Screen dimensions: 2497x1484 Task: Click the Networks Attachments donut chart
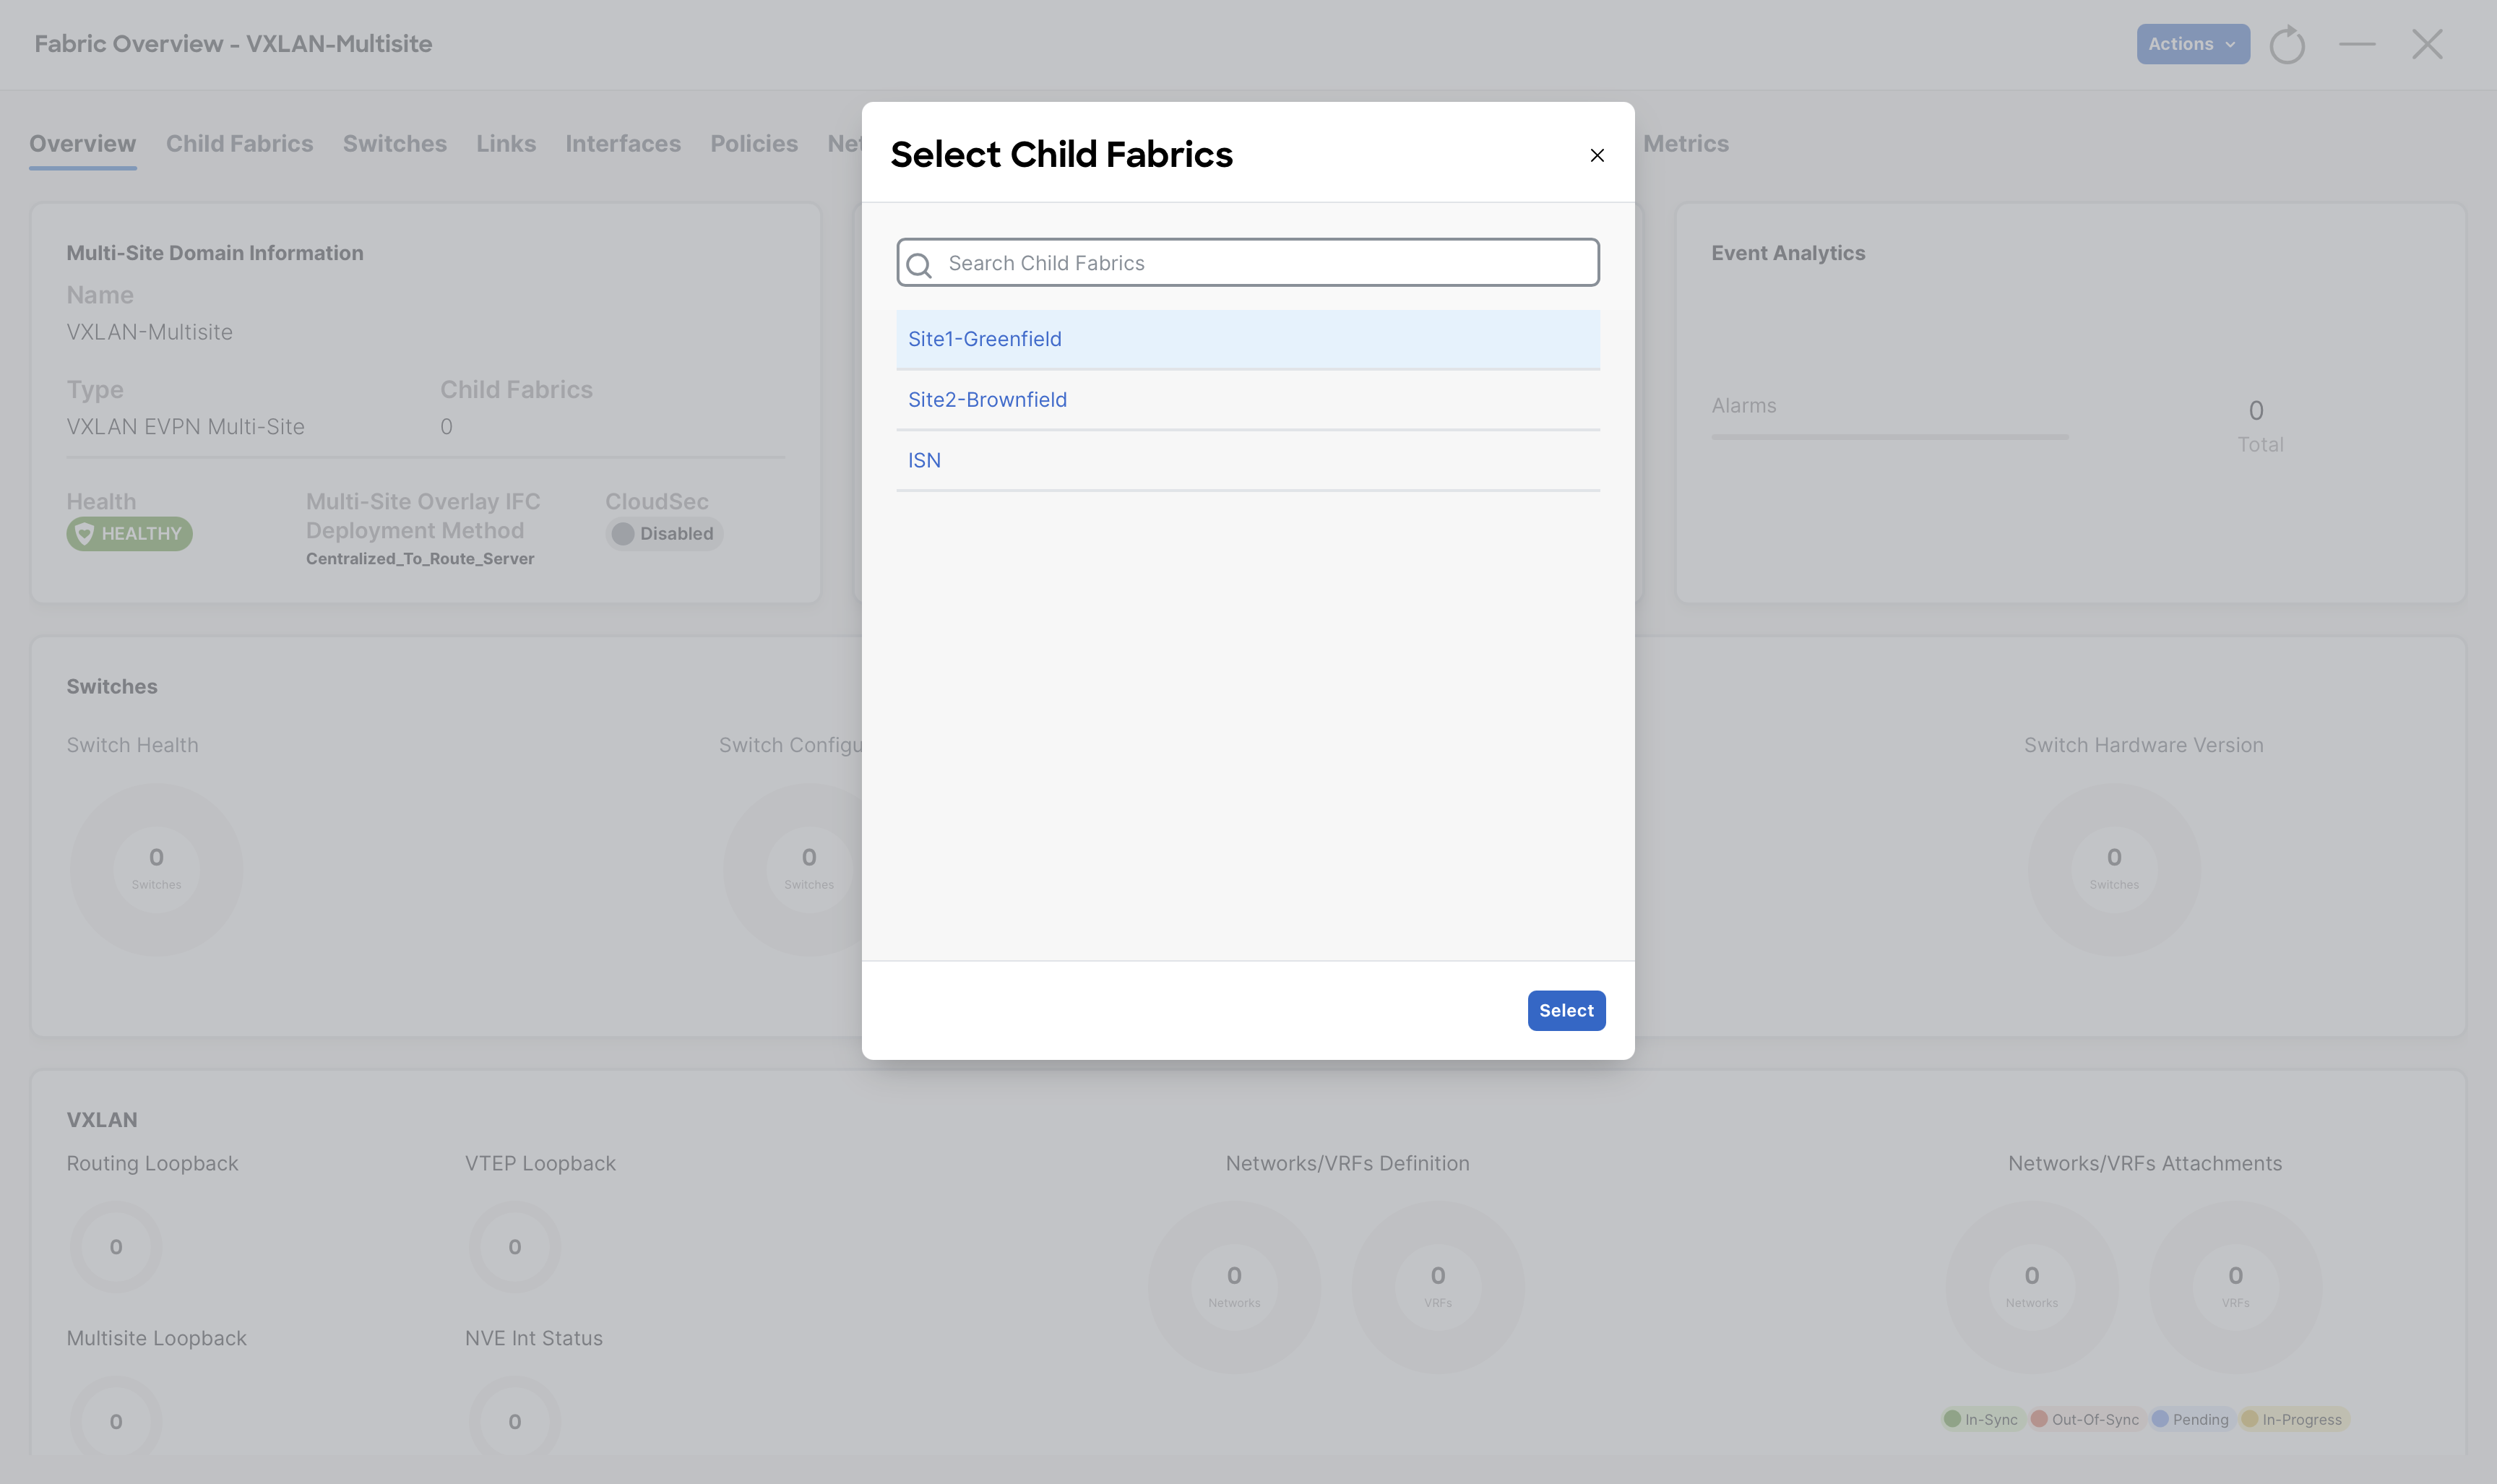[2032, 1287]
